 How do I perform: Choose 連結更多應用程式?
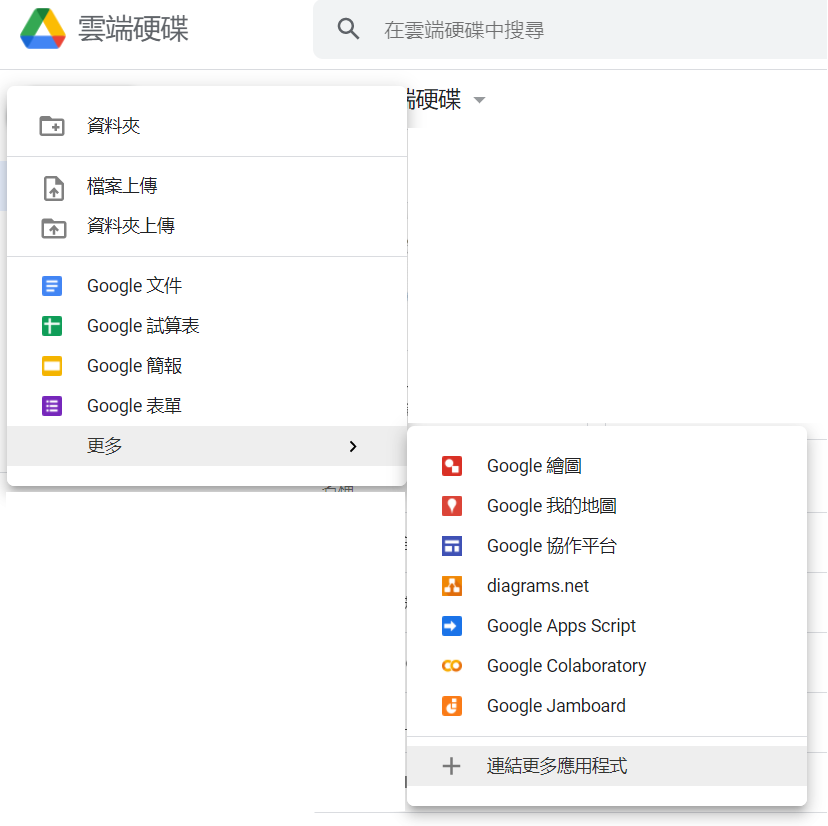click(x=607, y=766)
